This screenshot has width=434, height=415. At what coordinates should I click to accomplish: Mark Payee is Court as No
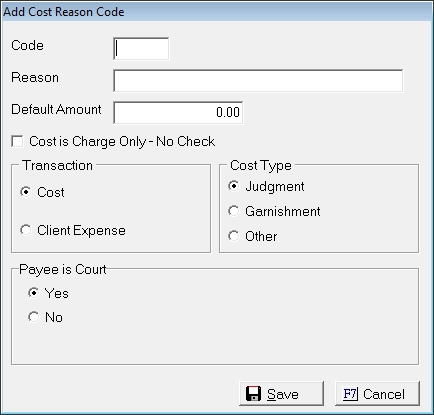click(34, 317)
